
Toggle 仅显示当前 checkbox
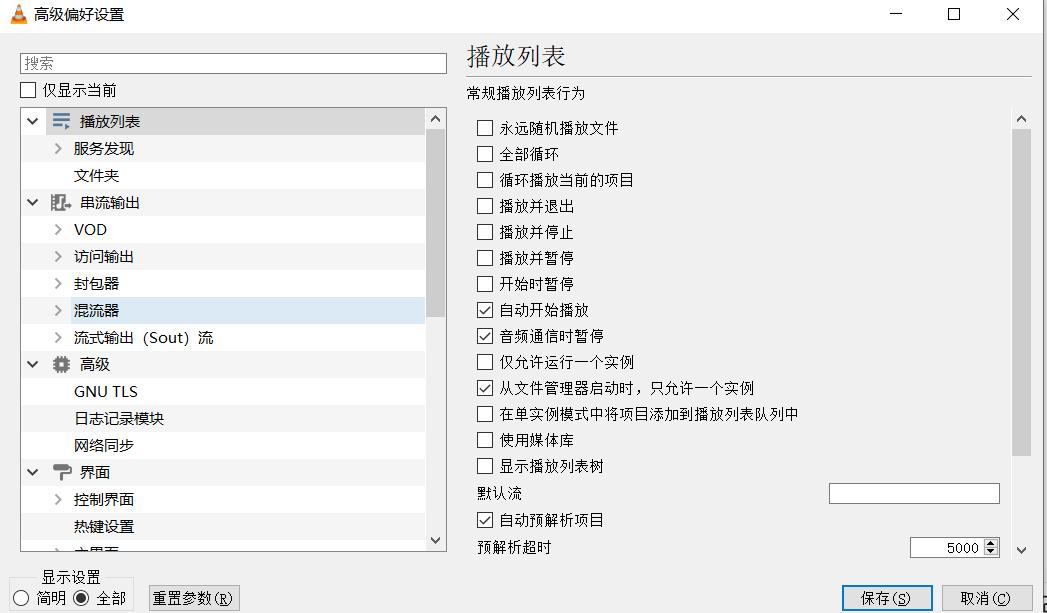(x=28, y=90)
